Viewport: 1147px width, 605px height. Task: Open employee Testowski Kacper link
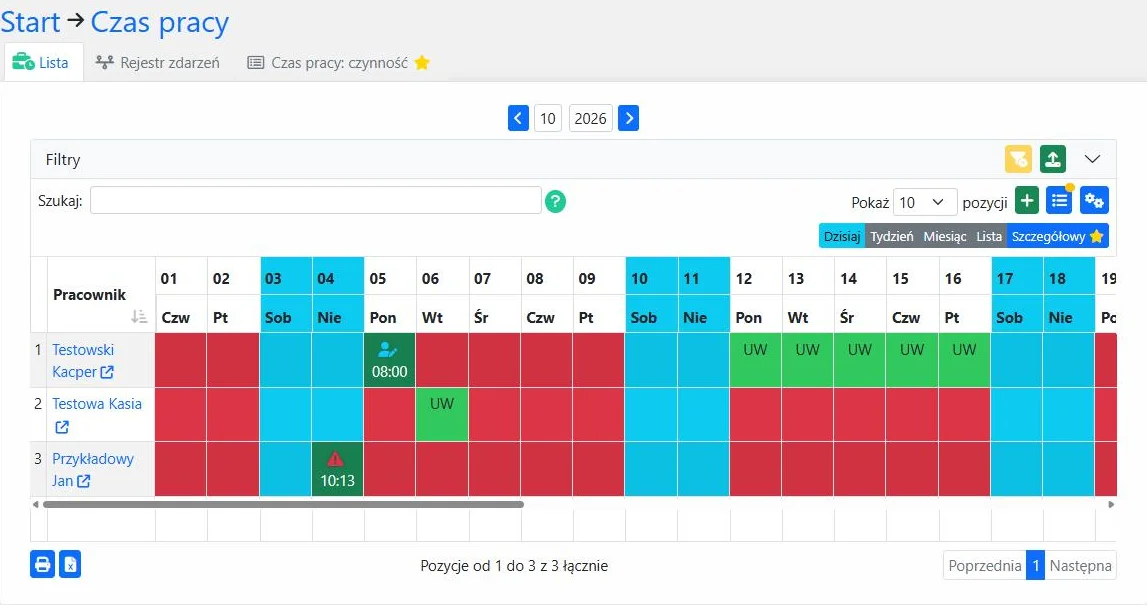(x=83, y=361)
